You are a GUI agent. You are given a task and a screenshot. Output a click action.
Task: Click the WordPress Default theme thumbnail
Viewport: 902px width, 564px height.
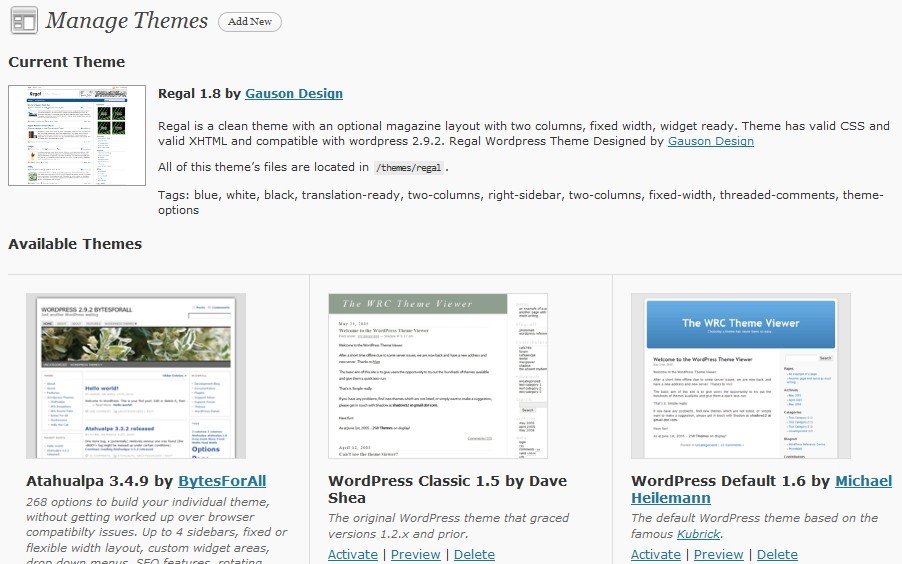coord(740,376)
